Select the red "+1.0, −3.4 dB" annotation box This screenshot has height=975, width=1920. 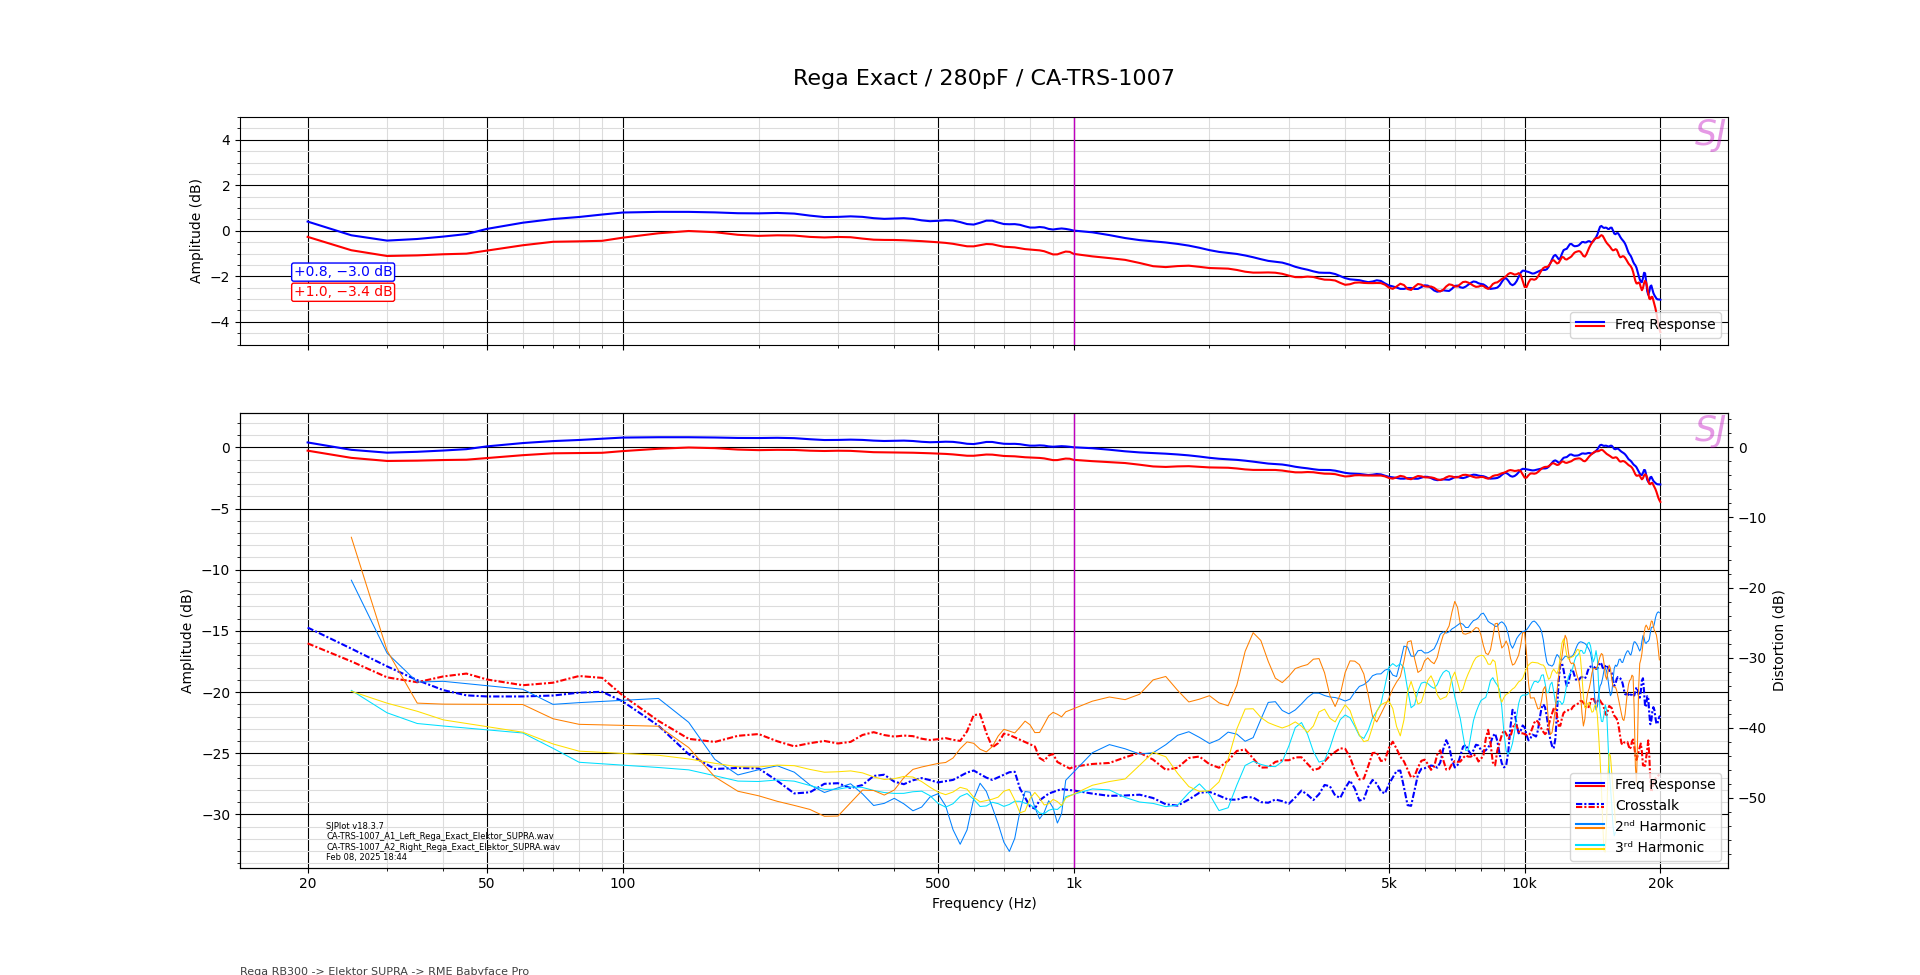pyautogui.click(x=343, y=292)
